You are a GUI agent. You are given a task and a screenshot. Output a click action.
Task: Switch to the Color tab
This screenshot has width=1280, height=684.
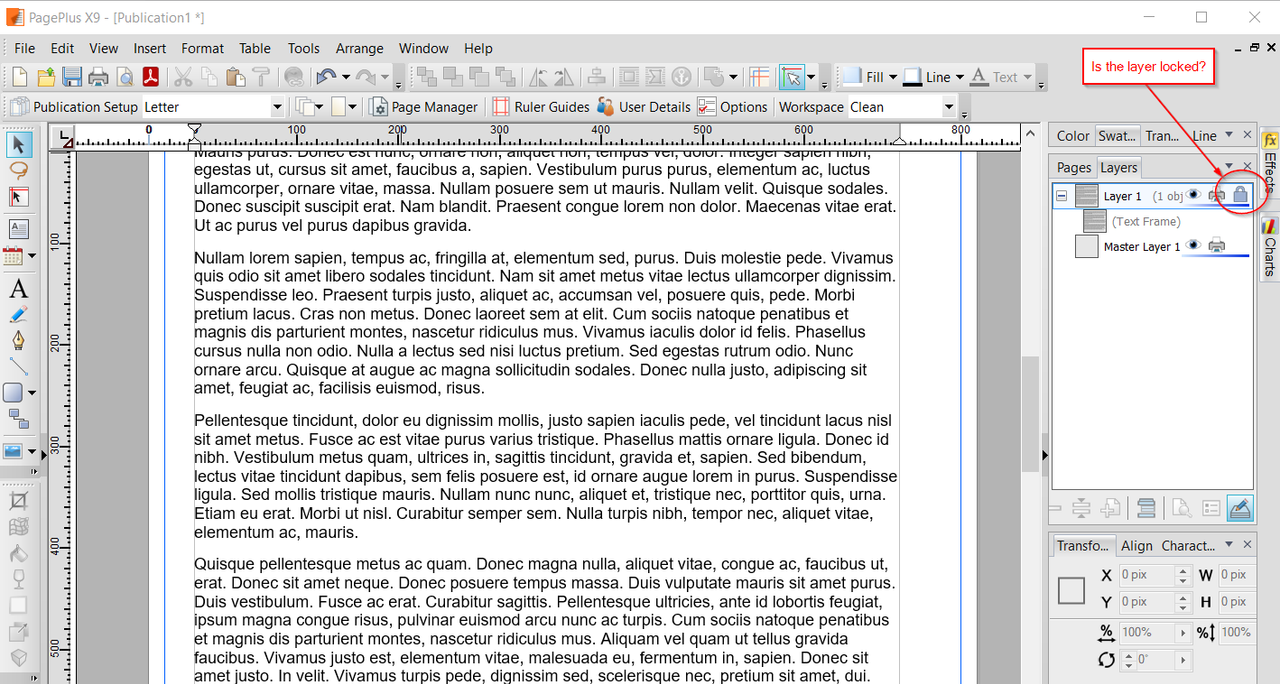tap(1073, 136)
